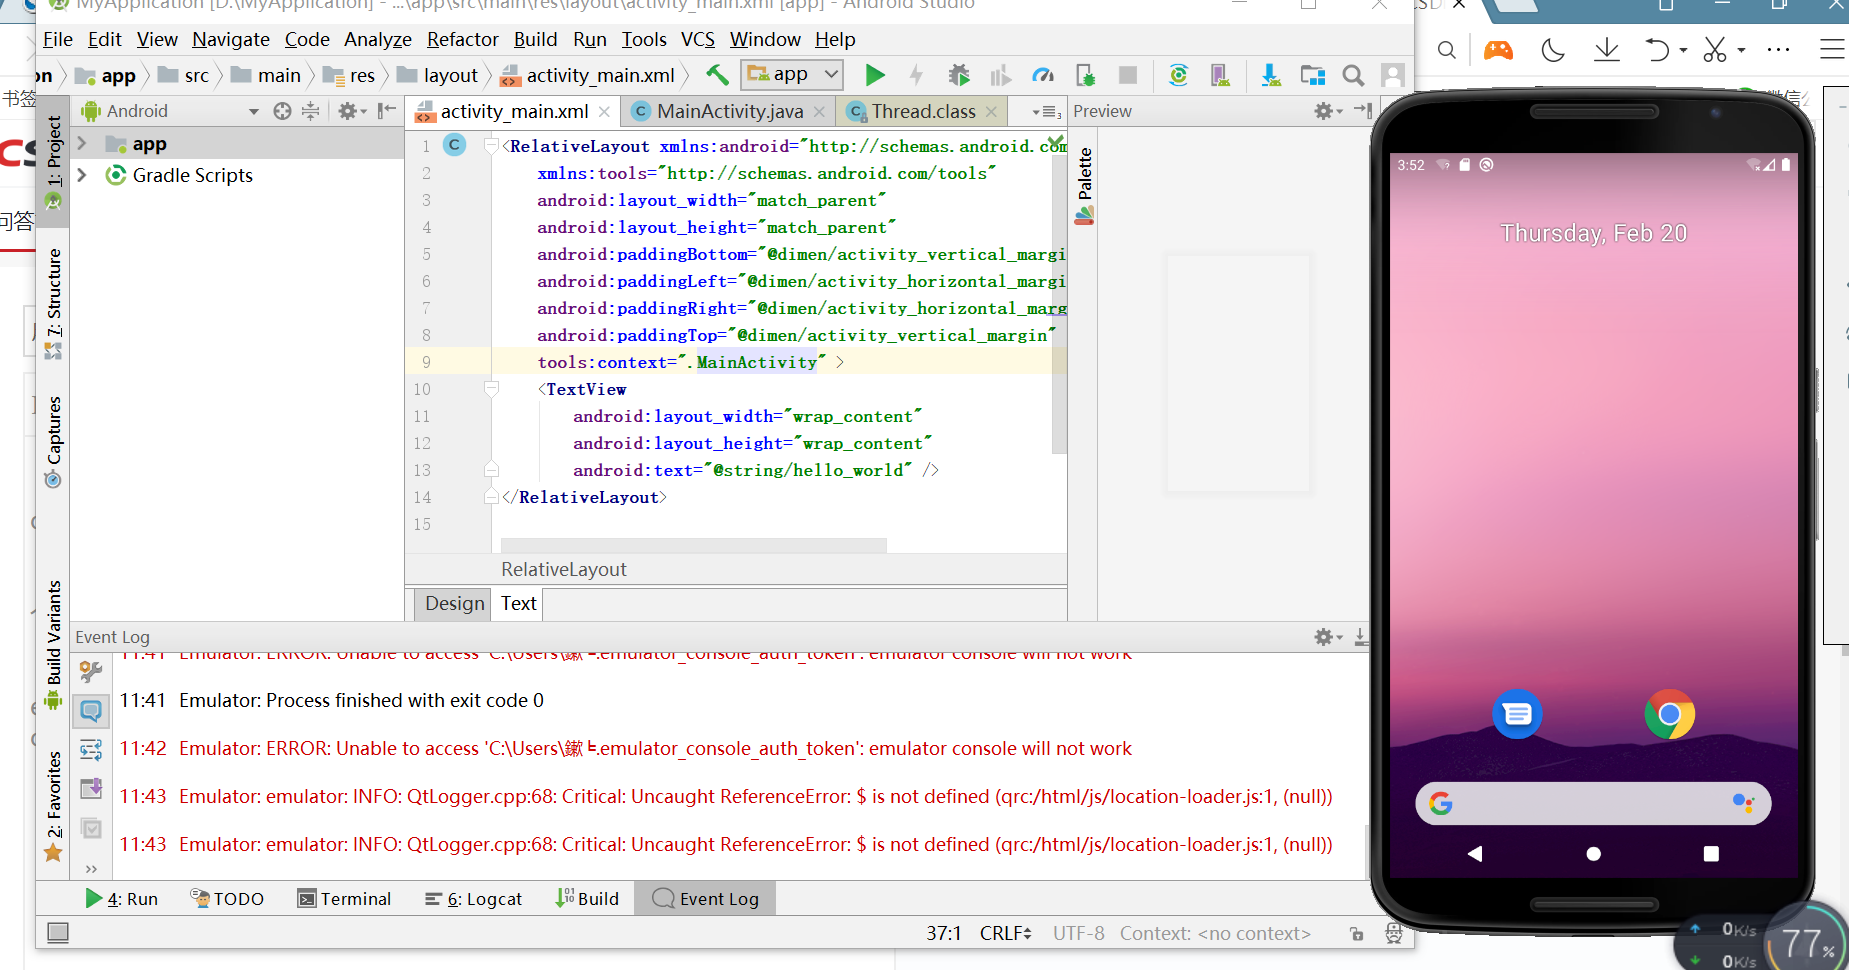Viewport: 1849px width, 970px height.
Task: Click the Apply Changes lightning icon
Action: [x=916, y=75]
